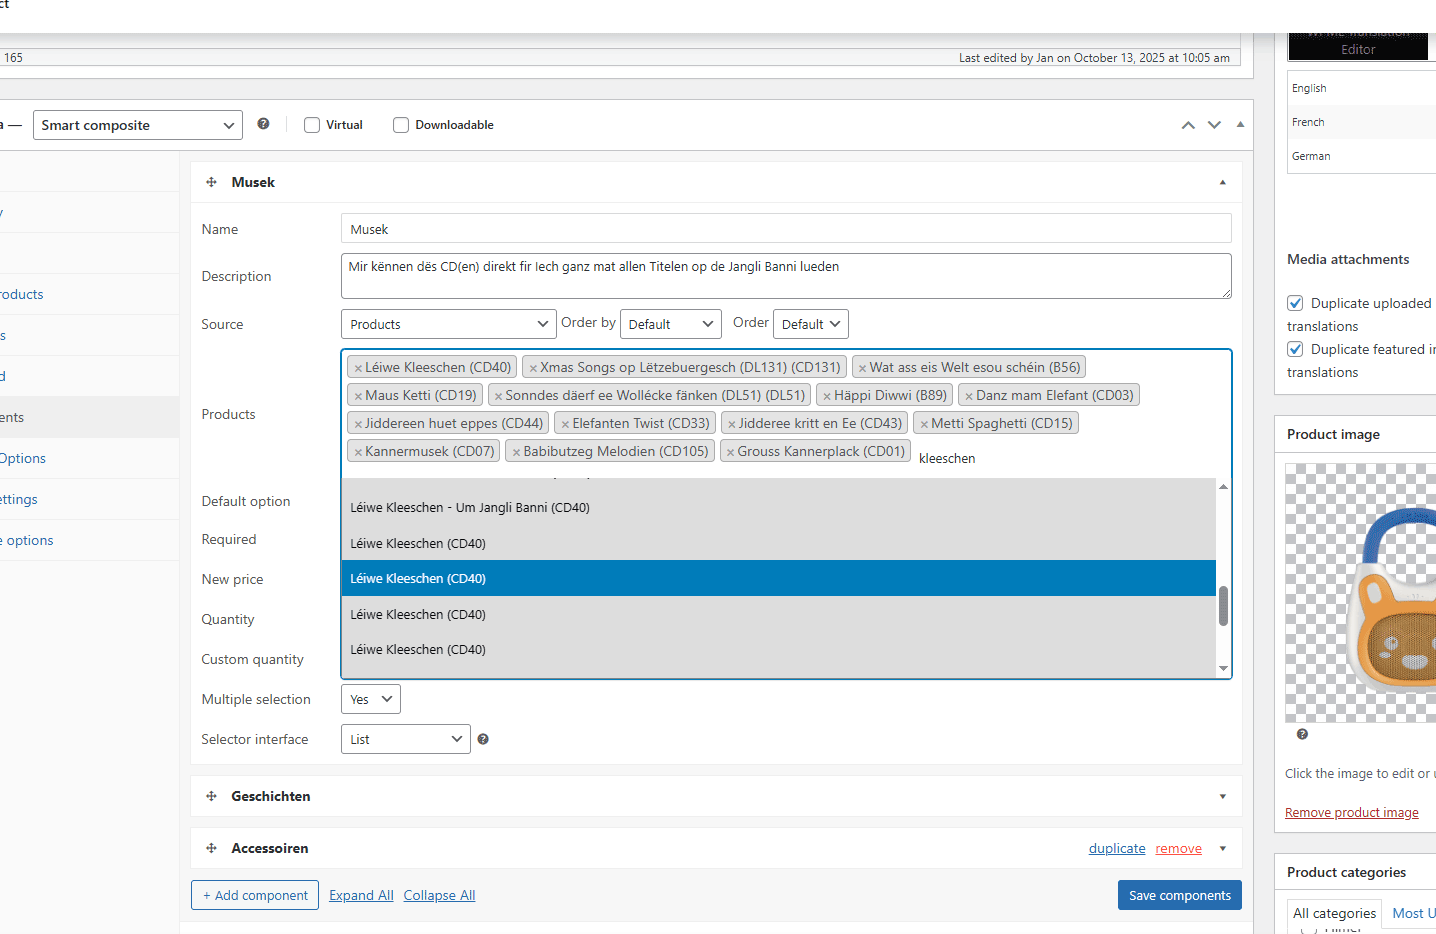Choose highlighted Léiwe Kleeschen (CD40) option
1436x934 pixels.
coord(778,578)
